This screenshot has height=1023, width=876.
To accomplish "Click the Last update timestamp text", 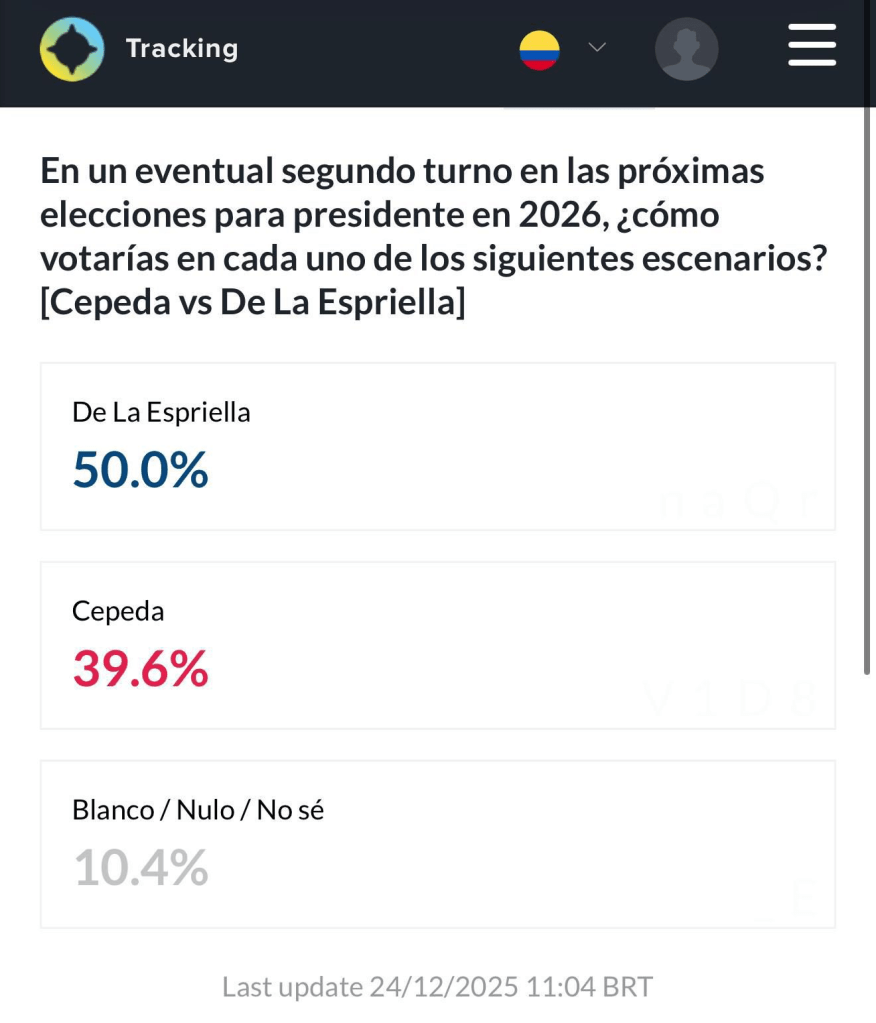I will [437, 987].
